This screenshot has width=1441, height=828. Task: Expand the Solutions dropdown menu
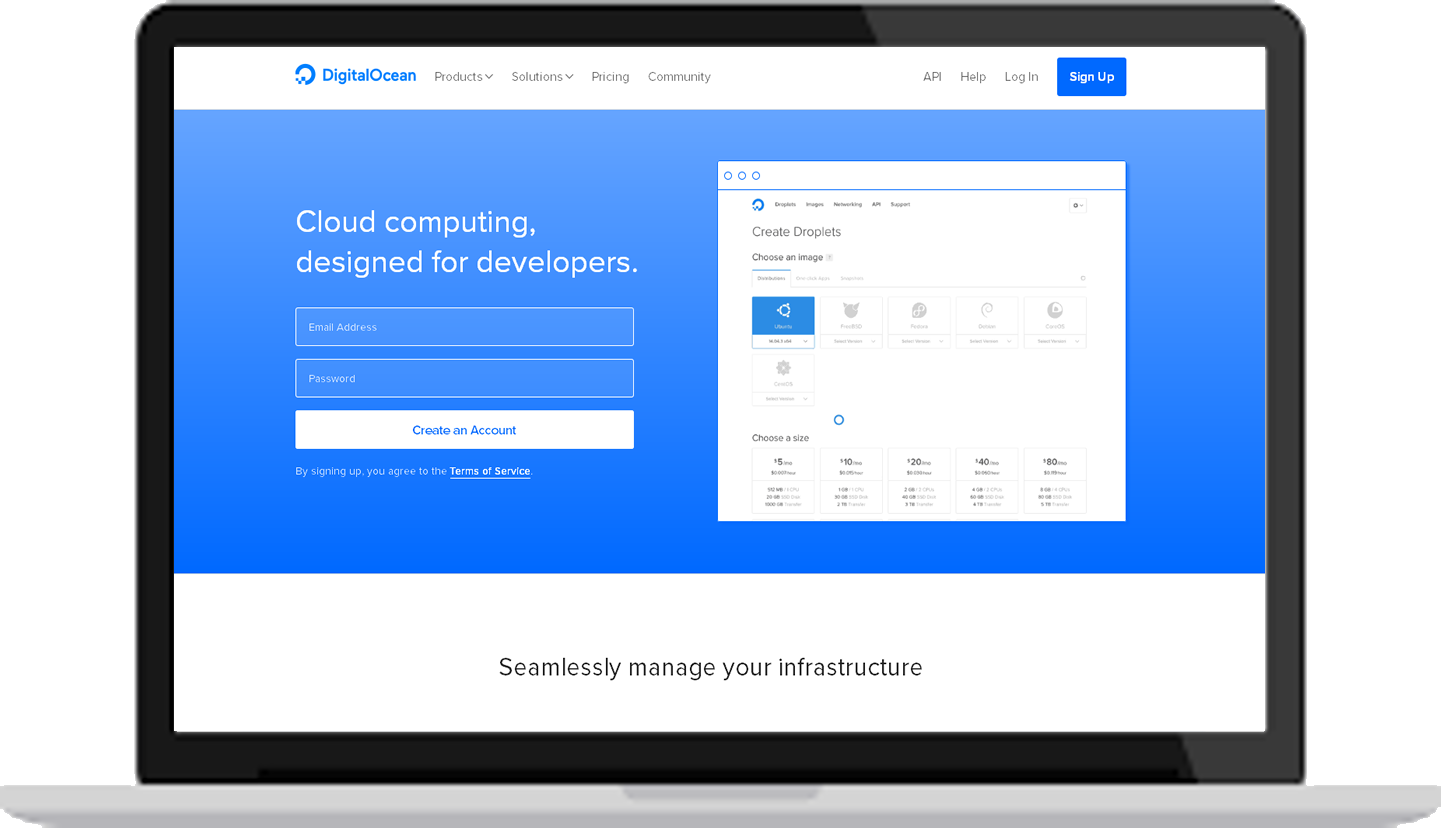click(x=542, y=77)
